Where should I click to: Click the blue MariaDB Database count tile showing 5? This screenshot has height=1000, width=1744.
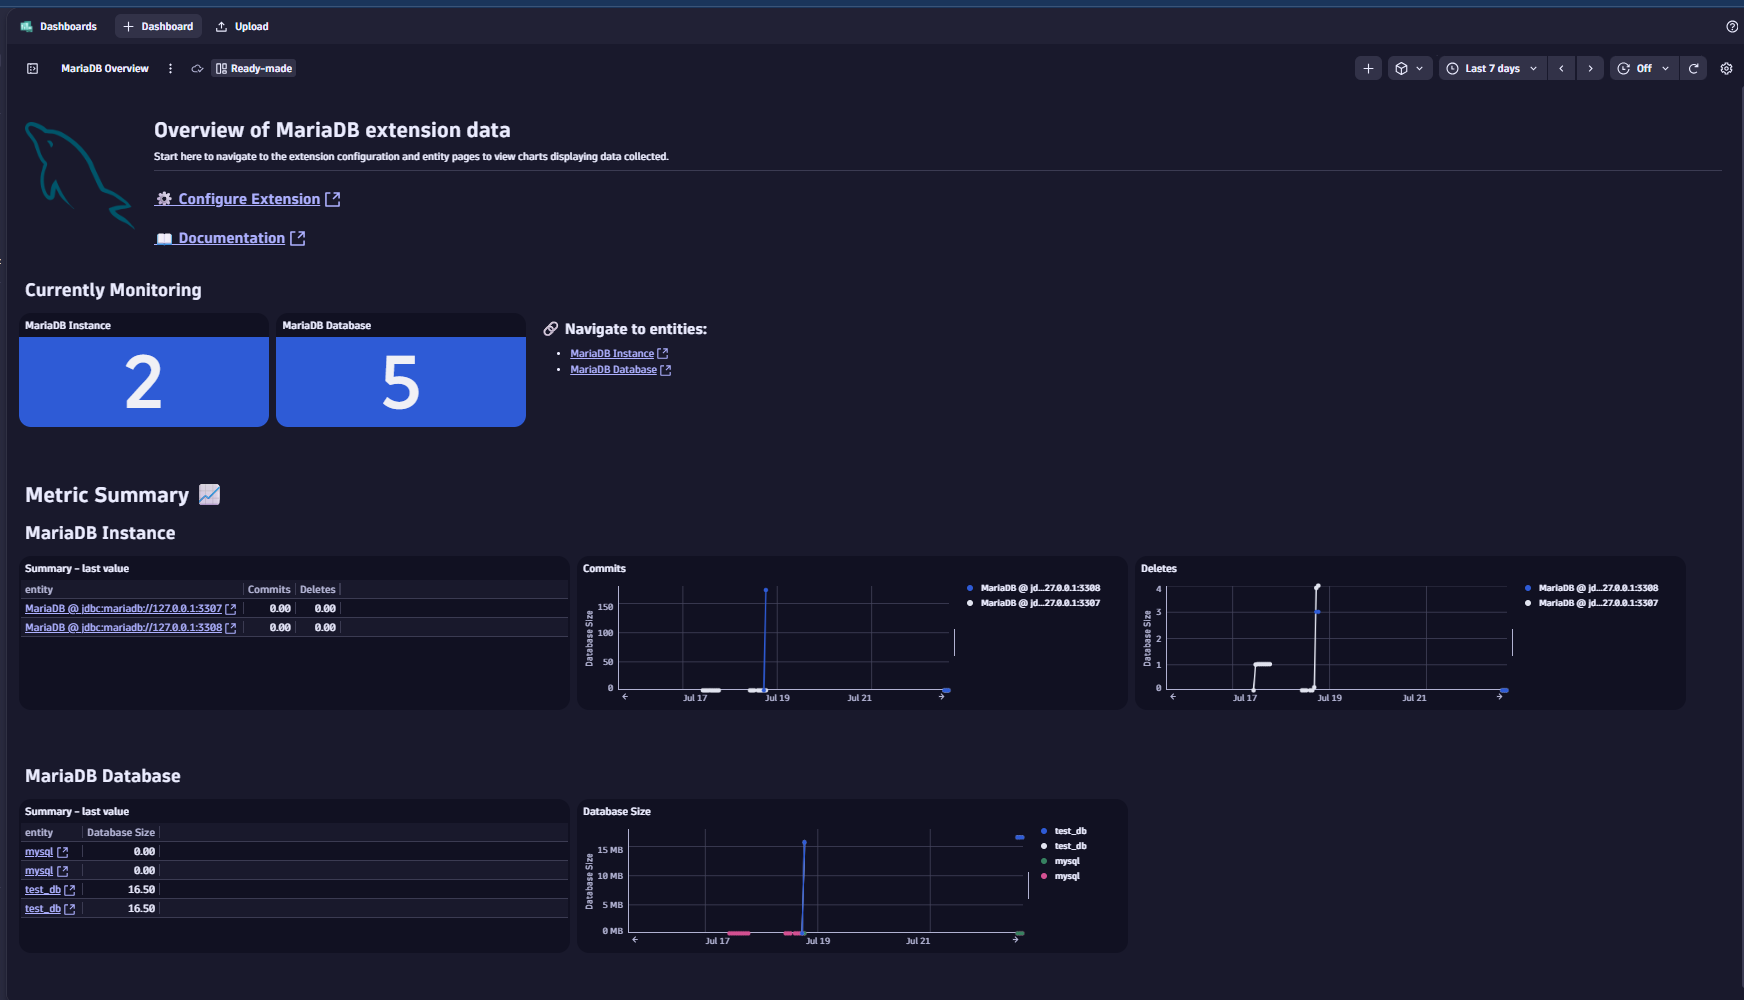(x=400, y=383)
